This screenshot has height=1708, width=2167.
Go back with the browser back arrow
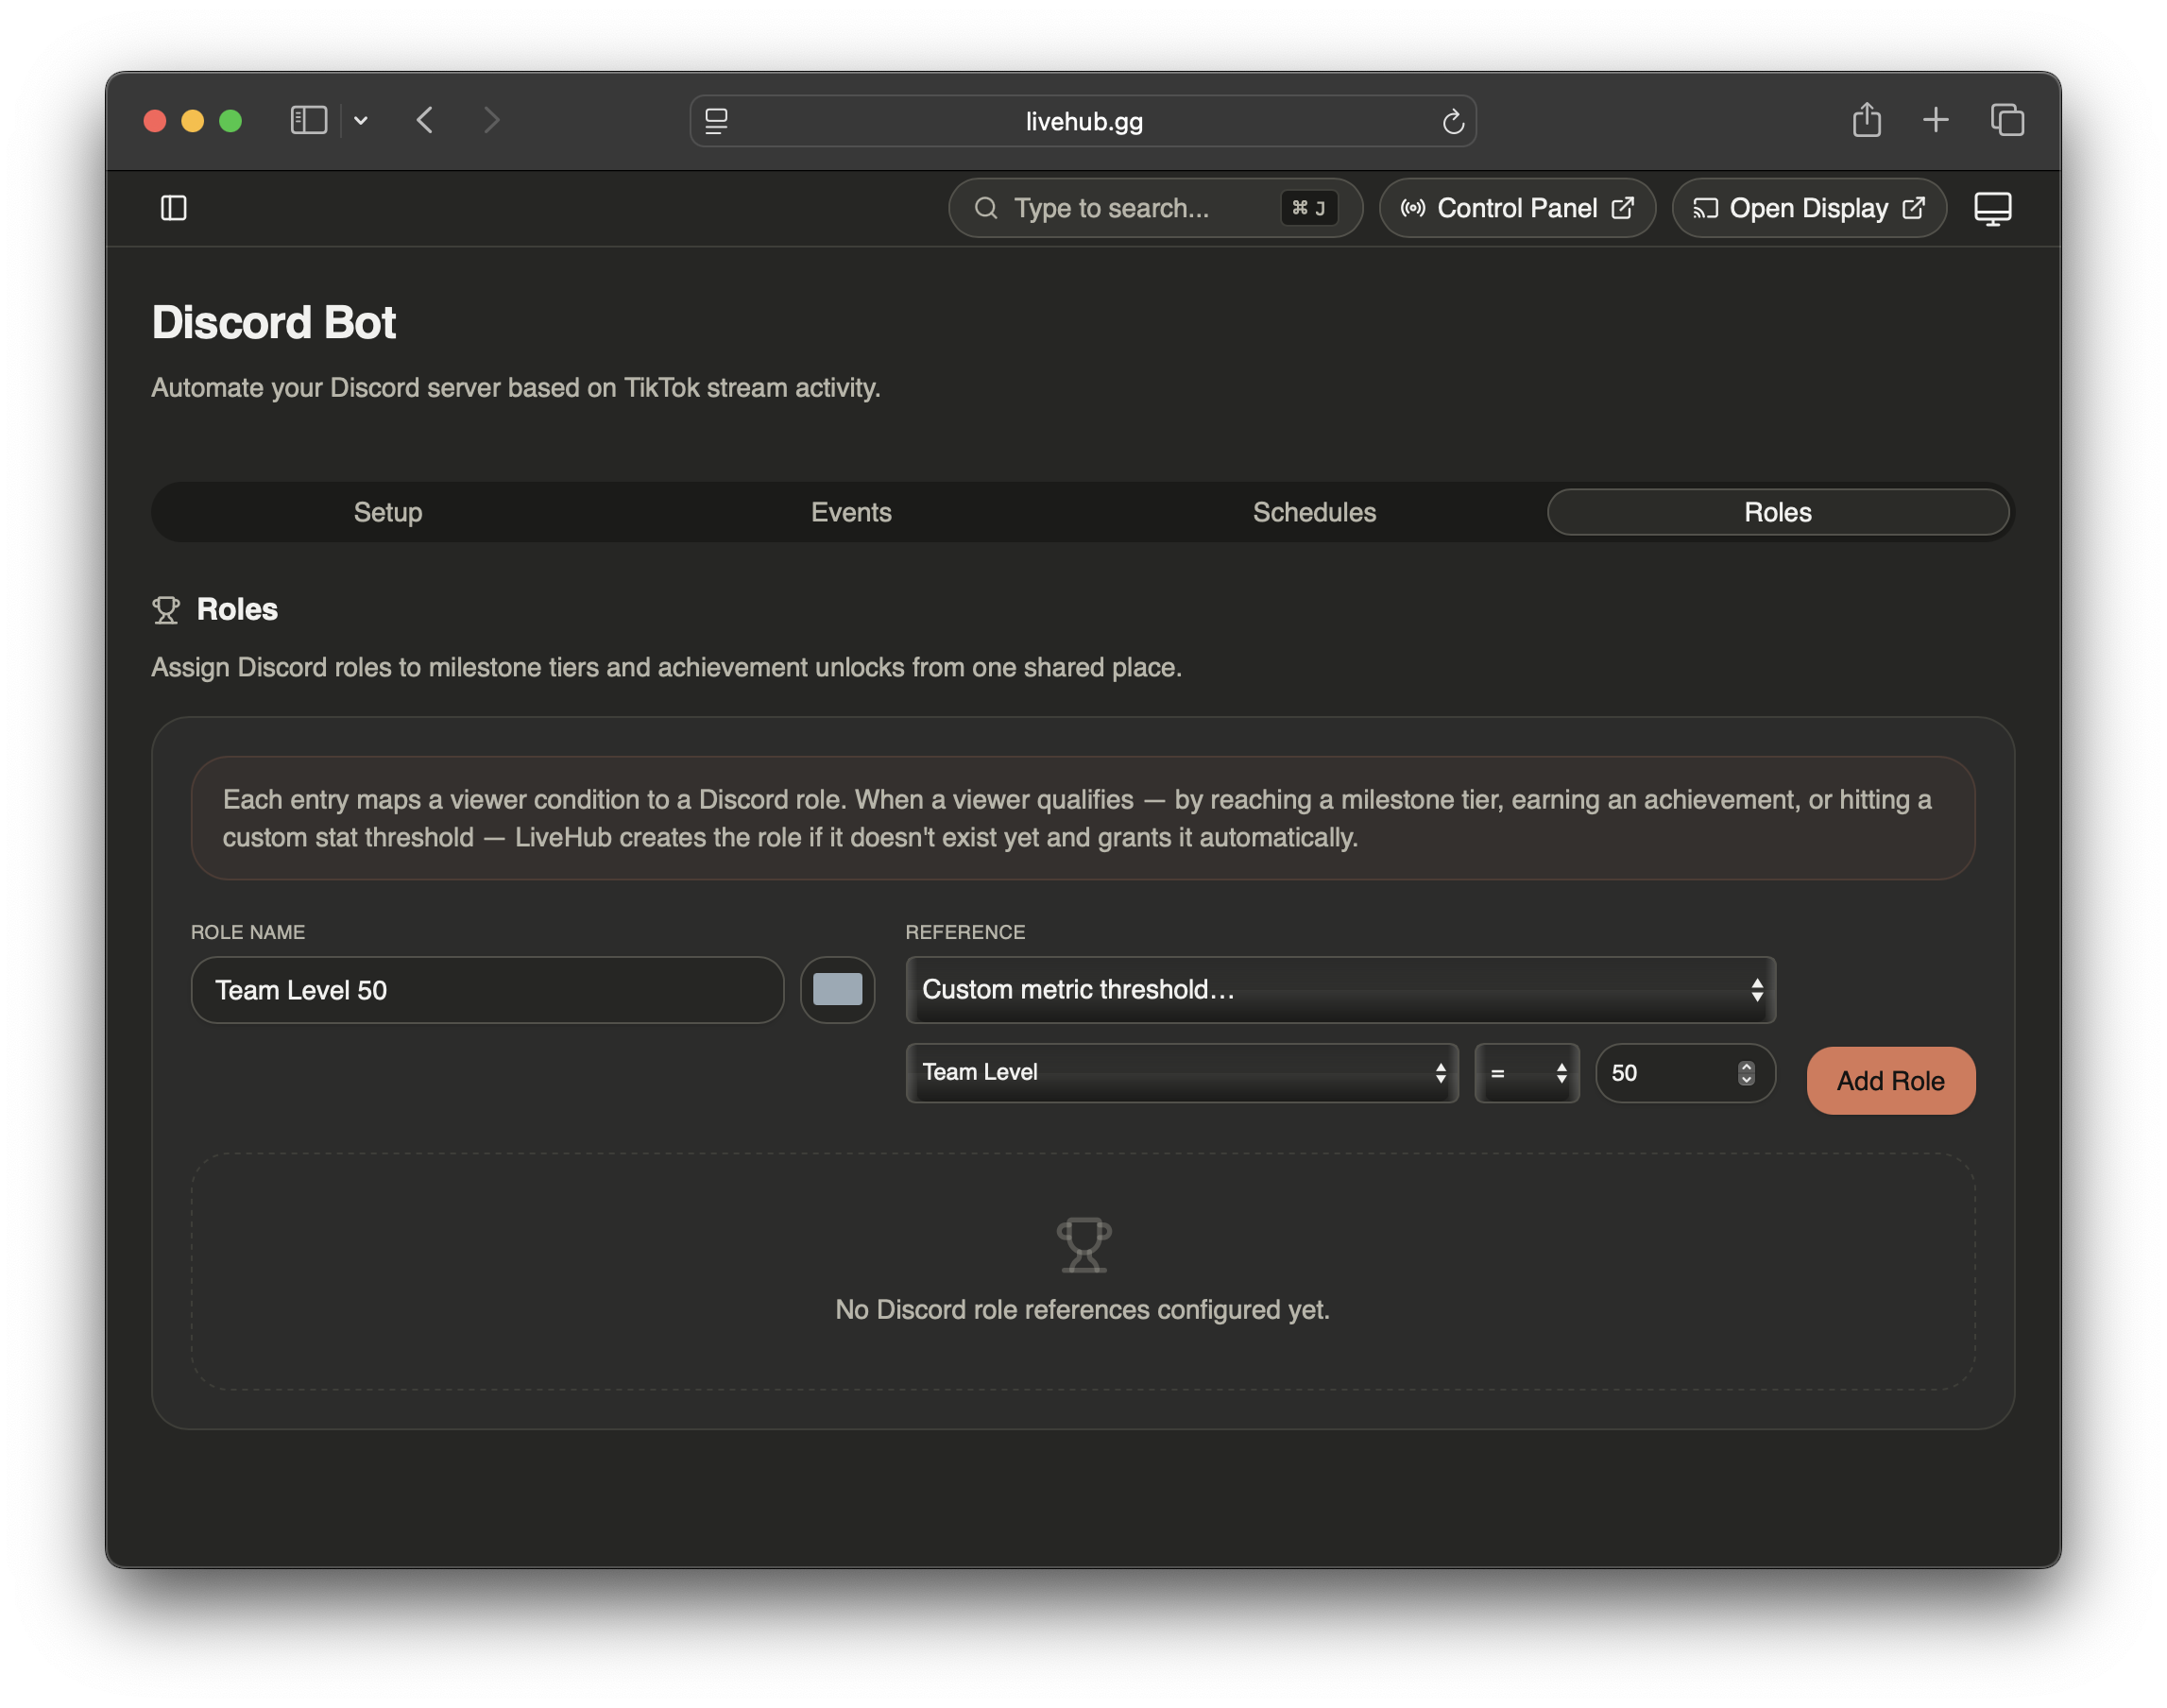click(x=425, y=121)
